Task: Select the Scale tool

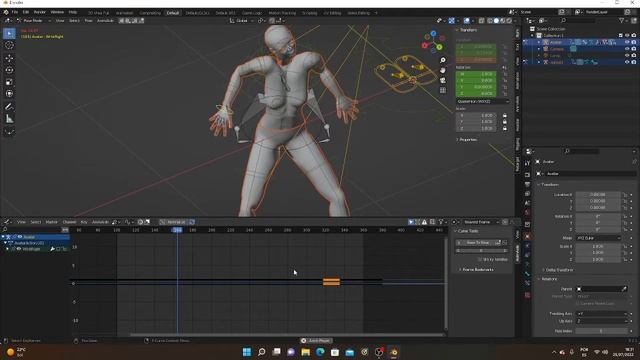Action: [x=9, y=82]
